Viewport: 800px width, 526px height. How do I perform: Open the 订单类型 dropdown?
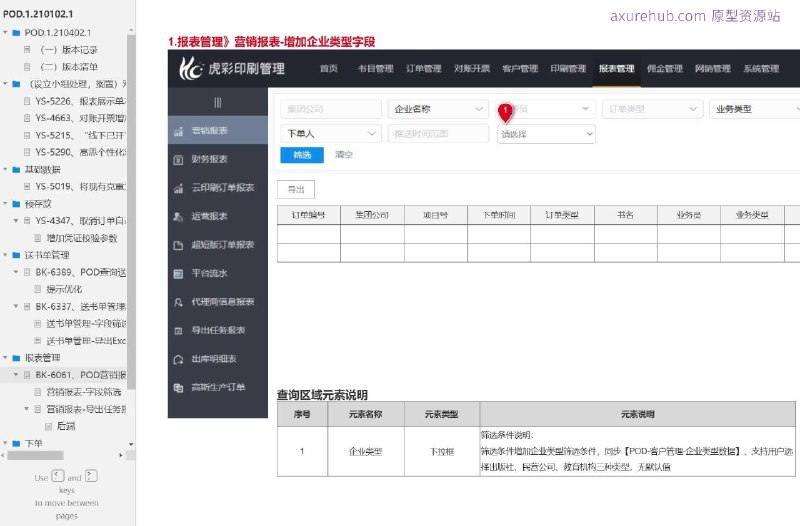pyautogui.click(x=653, y=109)
